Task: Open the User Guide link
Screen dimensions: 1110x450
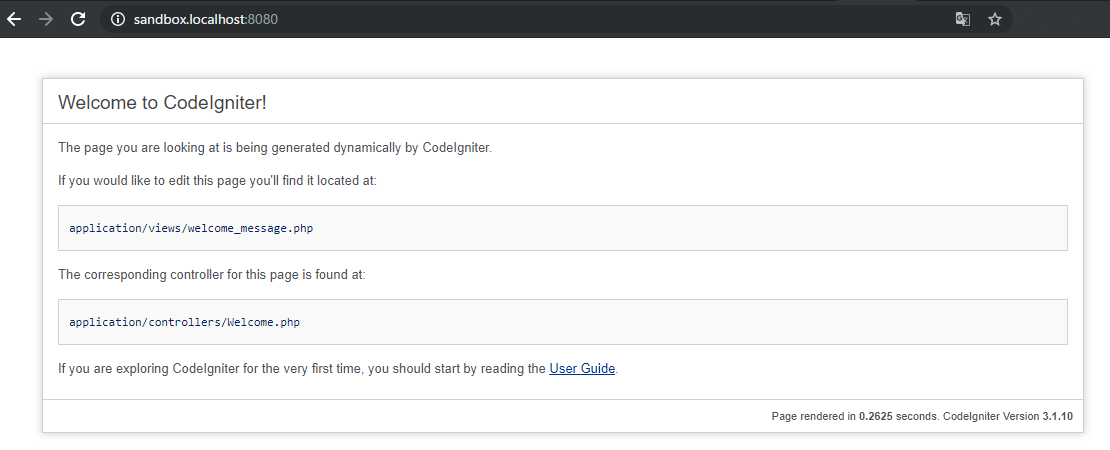Action: point(582,369)
